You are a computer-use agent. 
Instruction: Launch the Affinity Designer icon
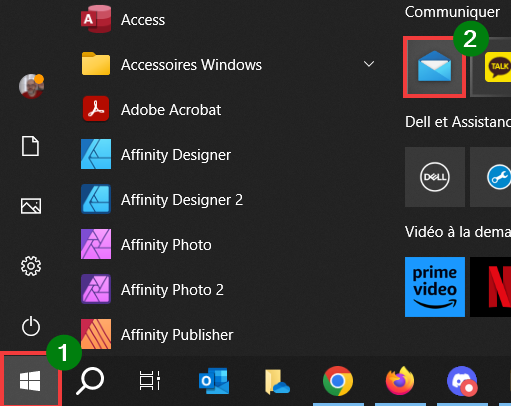point(96,154)
